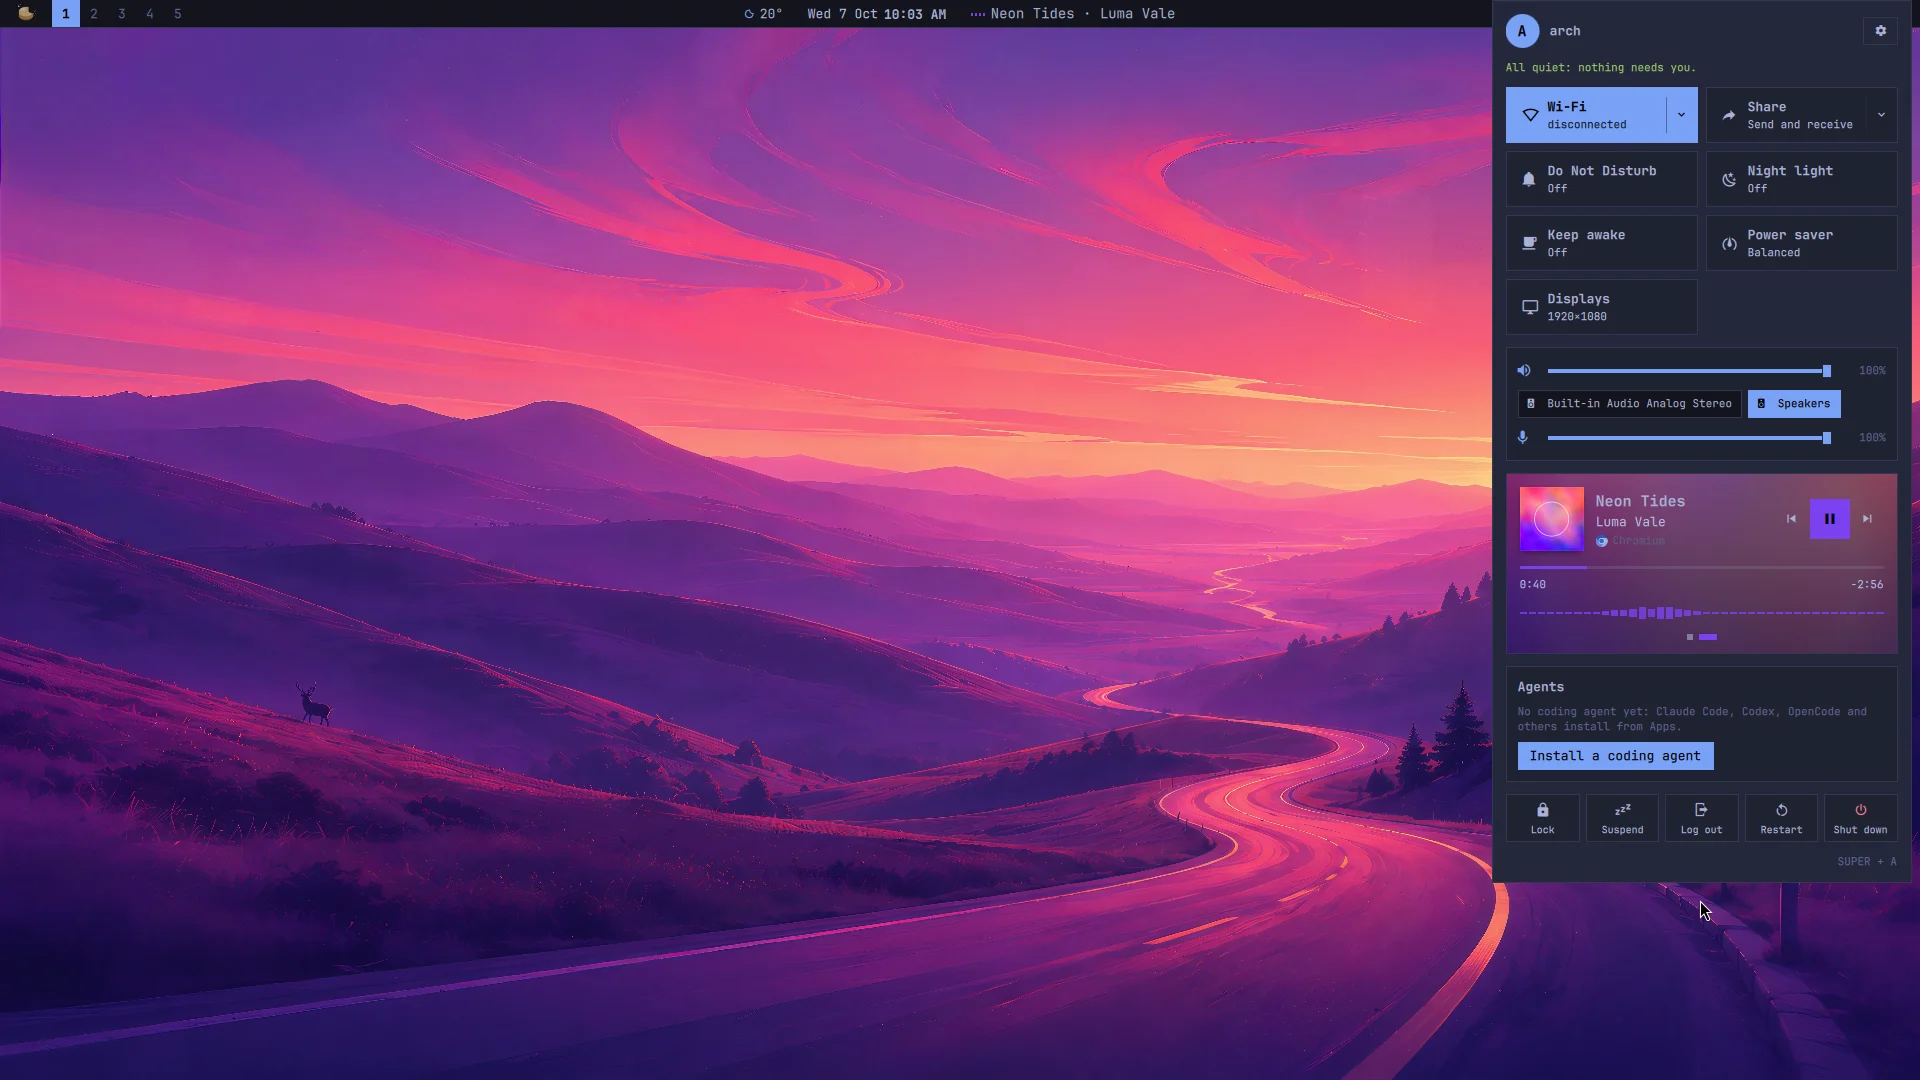Pause Neon Tides playback
The image size is (1920, 1080).
point(1829,519)
